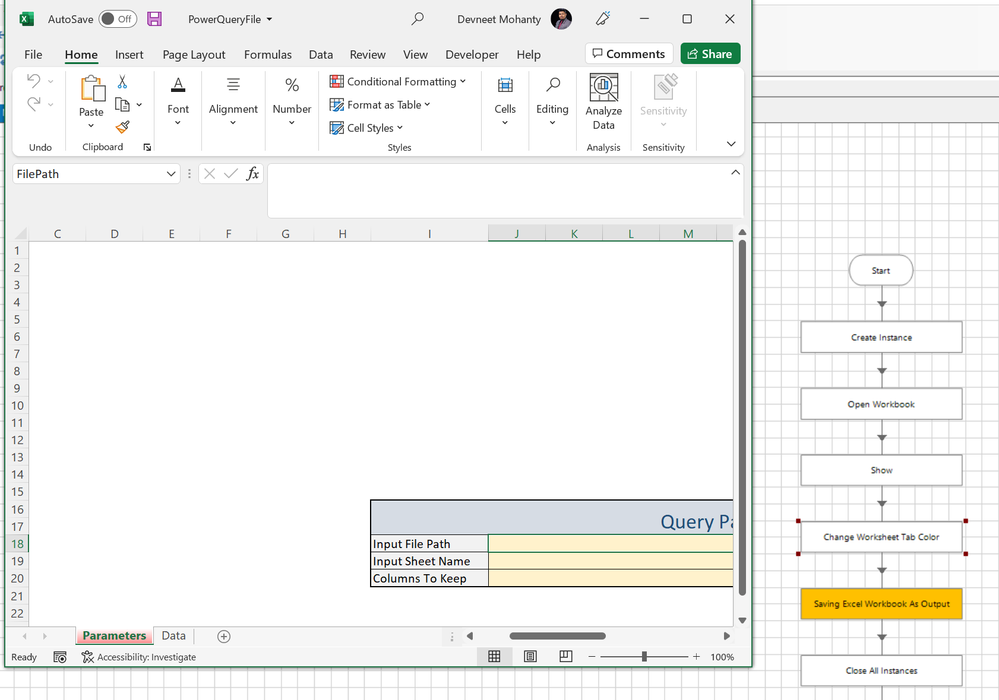The height and width of the screenshot is (700, 999).
Task: Select Normal view button in status bar
Action: 494,657
